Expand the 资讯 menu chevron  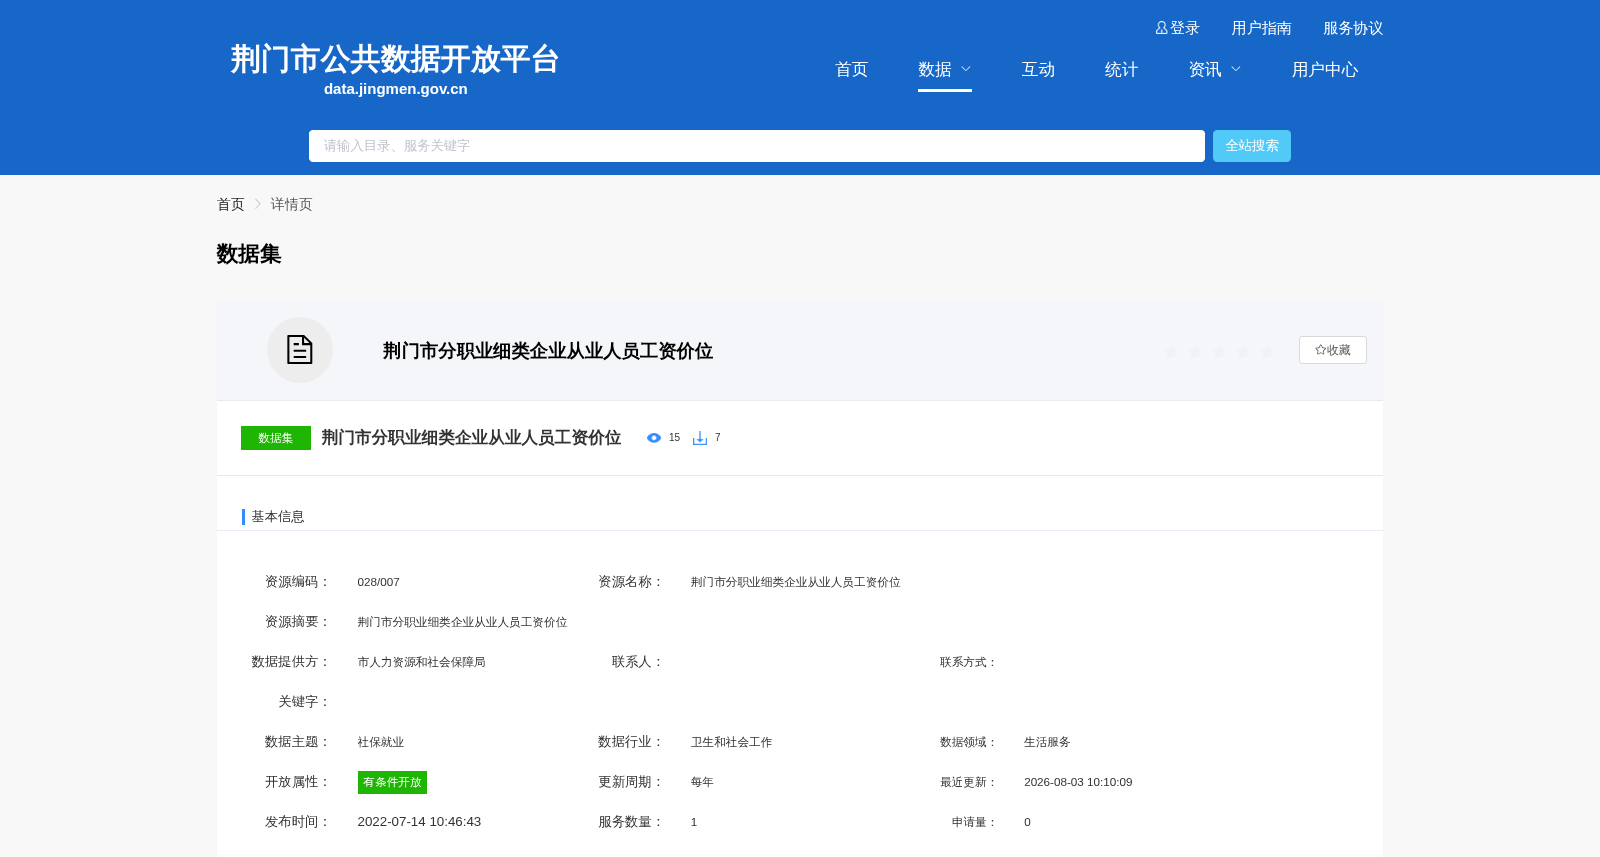click(1236, 69)
